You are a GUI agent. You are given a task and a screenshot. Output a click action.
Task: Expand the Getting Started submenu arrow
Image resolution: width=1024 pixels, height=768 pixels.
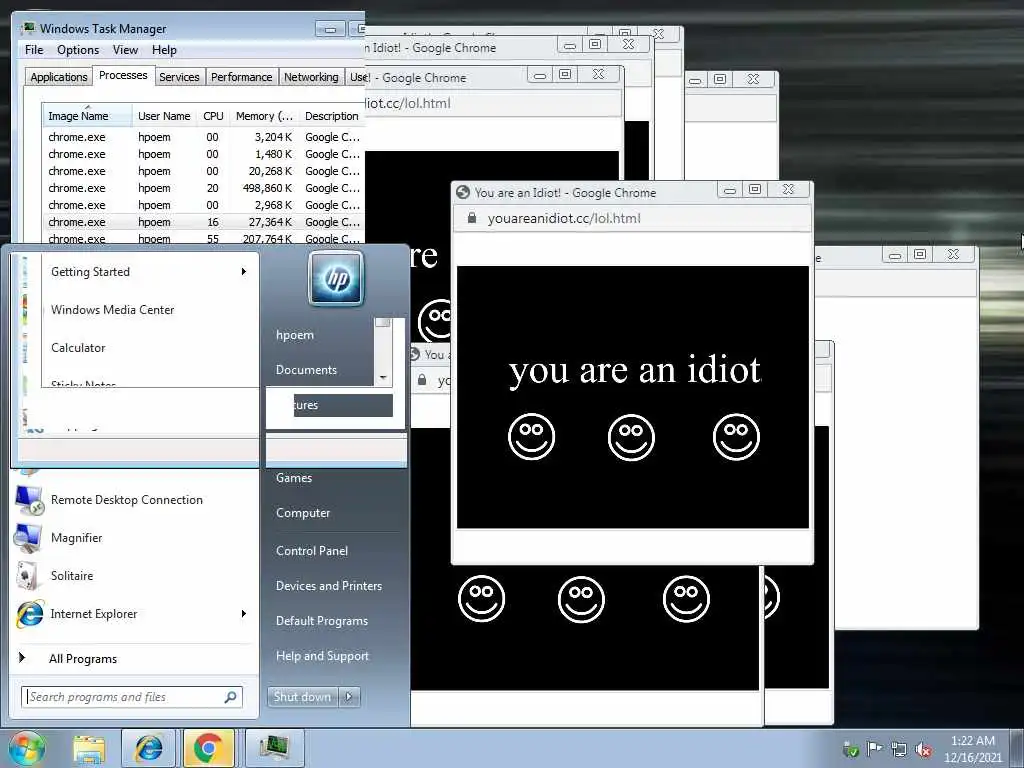pos(244,272)
